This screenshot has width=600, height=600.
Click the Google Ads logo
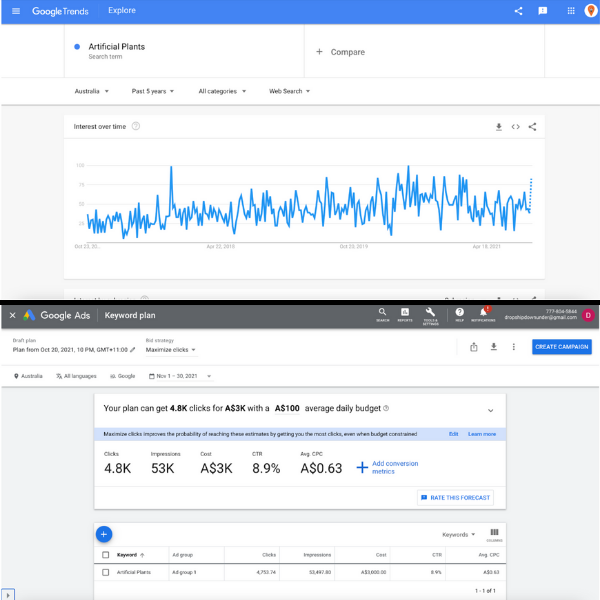tap(57, 315)
